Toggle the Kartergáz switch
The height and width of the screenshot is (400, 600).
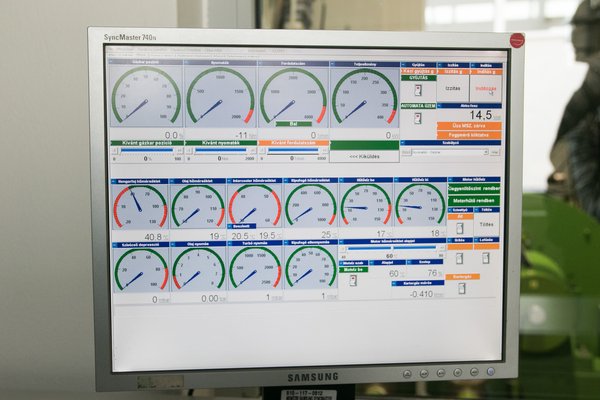point(461,288)
